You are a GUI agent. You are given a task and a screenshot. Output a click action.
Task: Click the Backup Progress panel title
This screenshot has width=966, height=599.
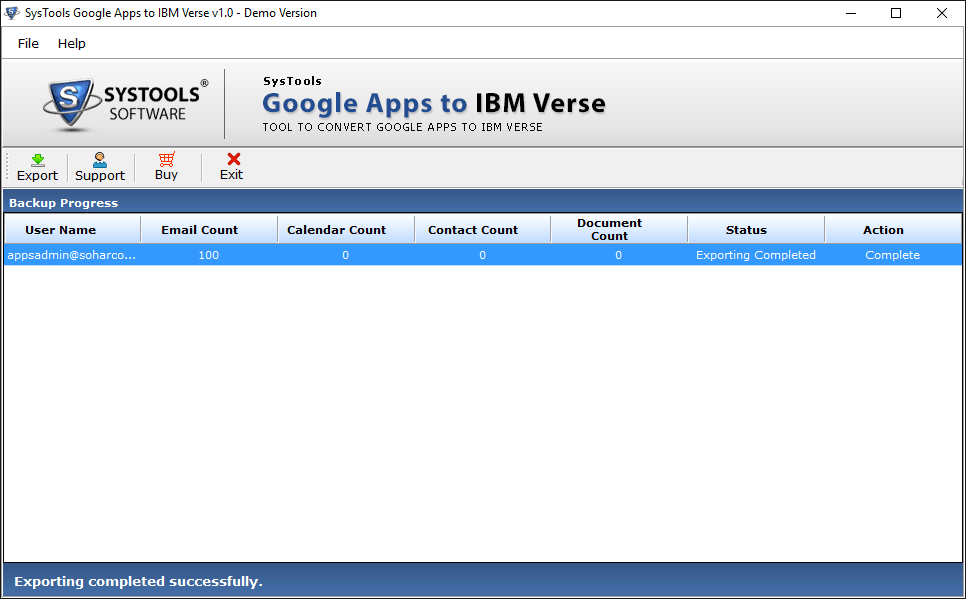tap(63, 203)
